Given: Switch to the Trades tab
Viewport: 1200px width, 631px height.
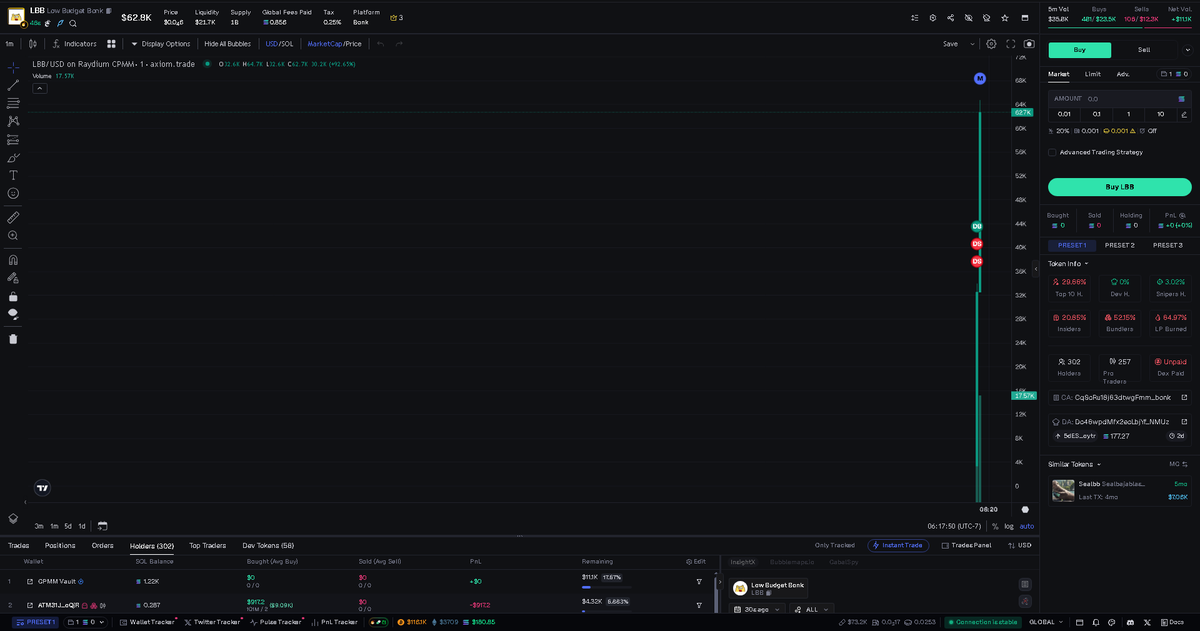Looking at the screenshot, I should tap(18, 546).
